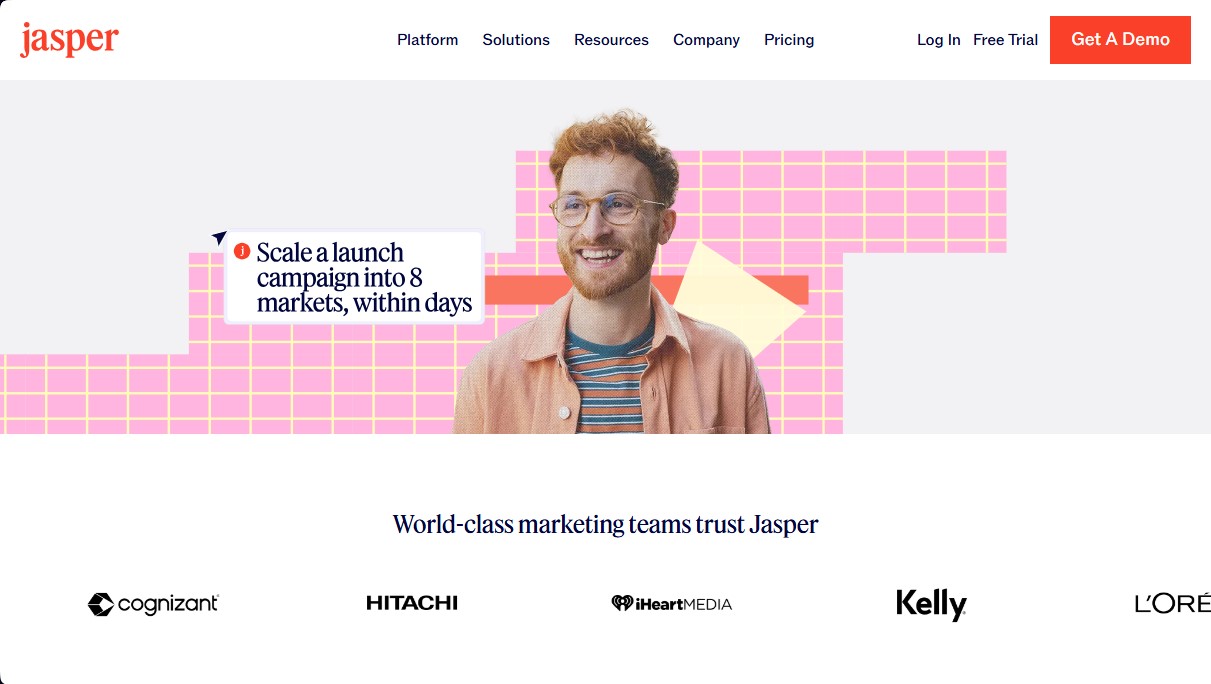Click the 'Scale a launch campaign' callout card

pyautogui.click(x=354, y=277)
